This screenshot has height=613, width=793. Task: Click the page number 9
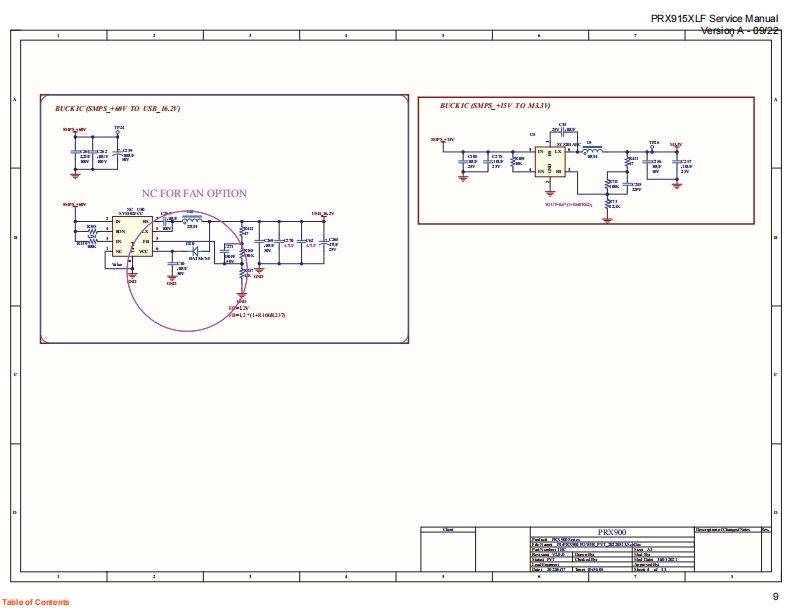tap(775, 595)
